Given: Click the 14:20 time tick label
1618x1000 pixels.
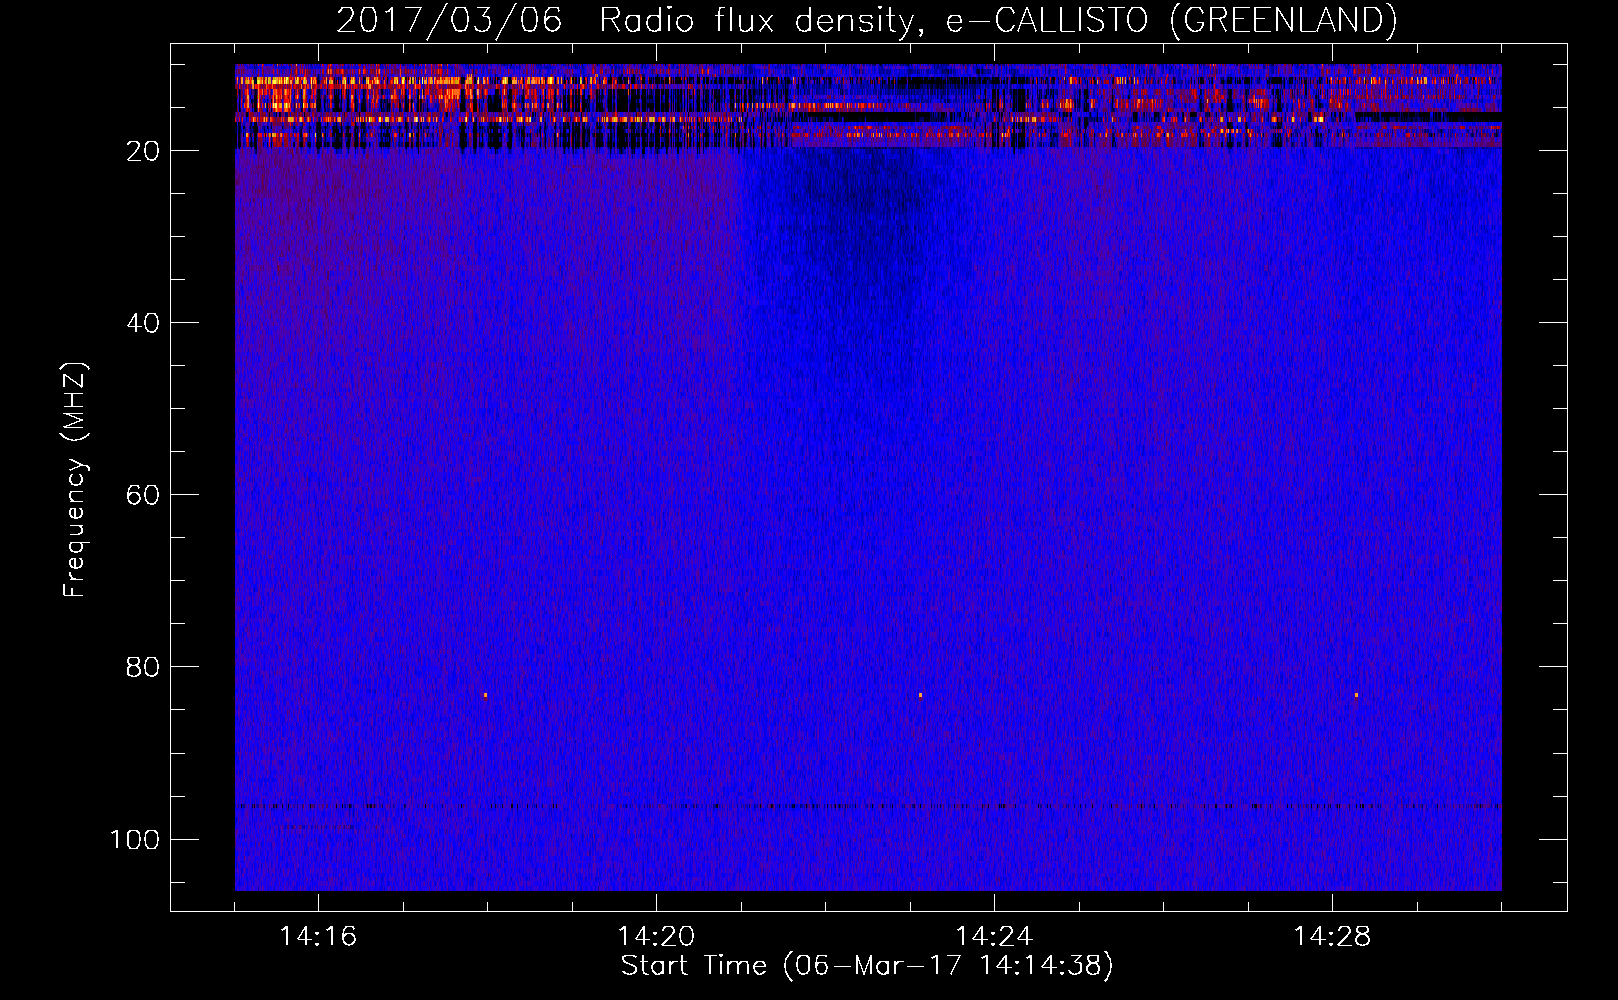Looking at the screenshot, I should 656,937.
